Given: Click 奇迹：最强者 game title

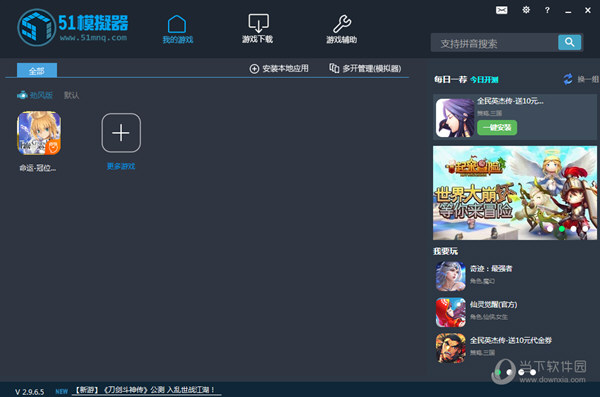Looking at the screenshot, I should [x=491, y=269].
